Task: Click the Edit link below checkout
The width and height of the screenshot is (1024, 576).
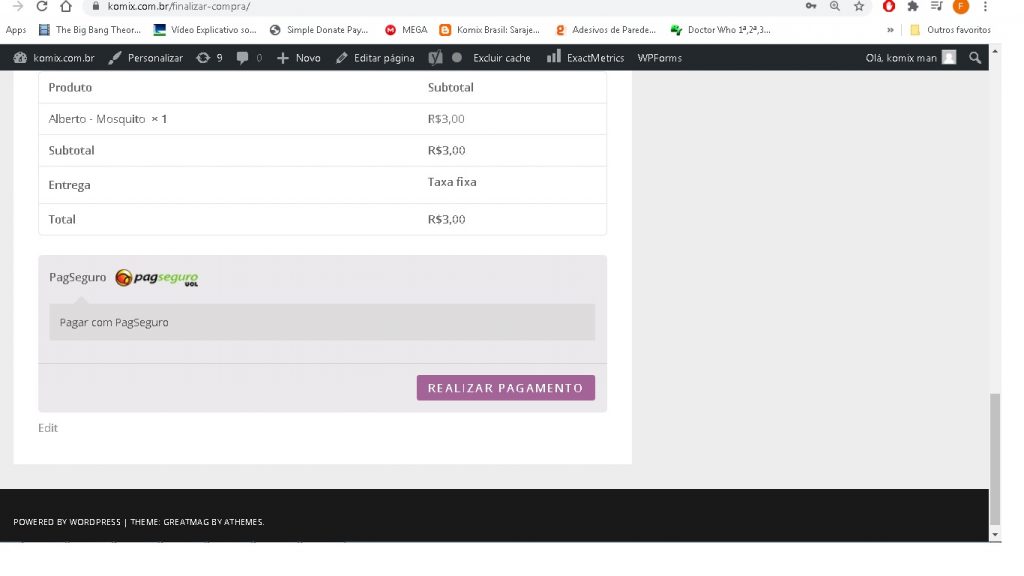Action: 48,428
